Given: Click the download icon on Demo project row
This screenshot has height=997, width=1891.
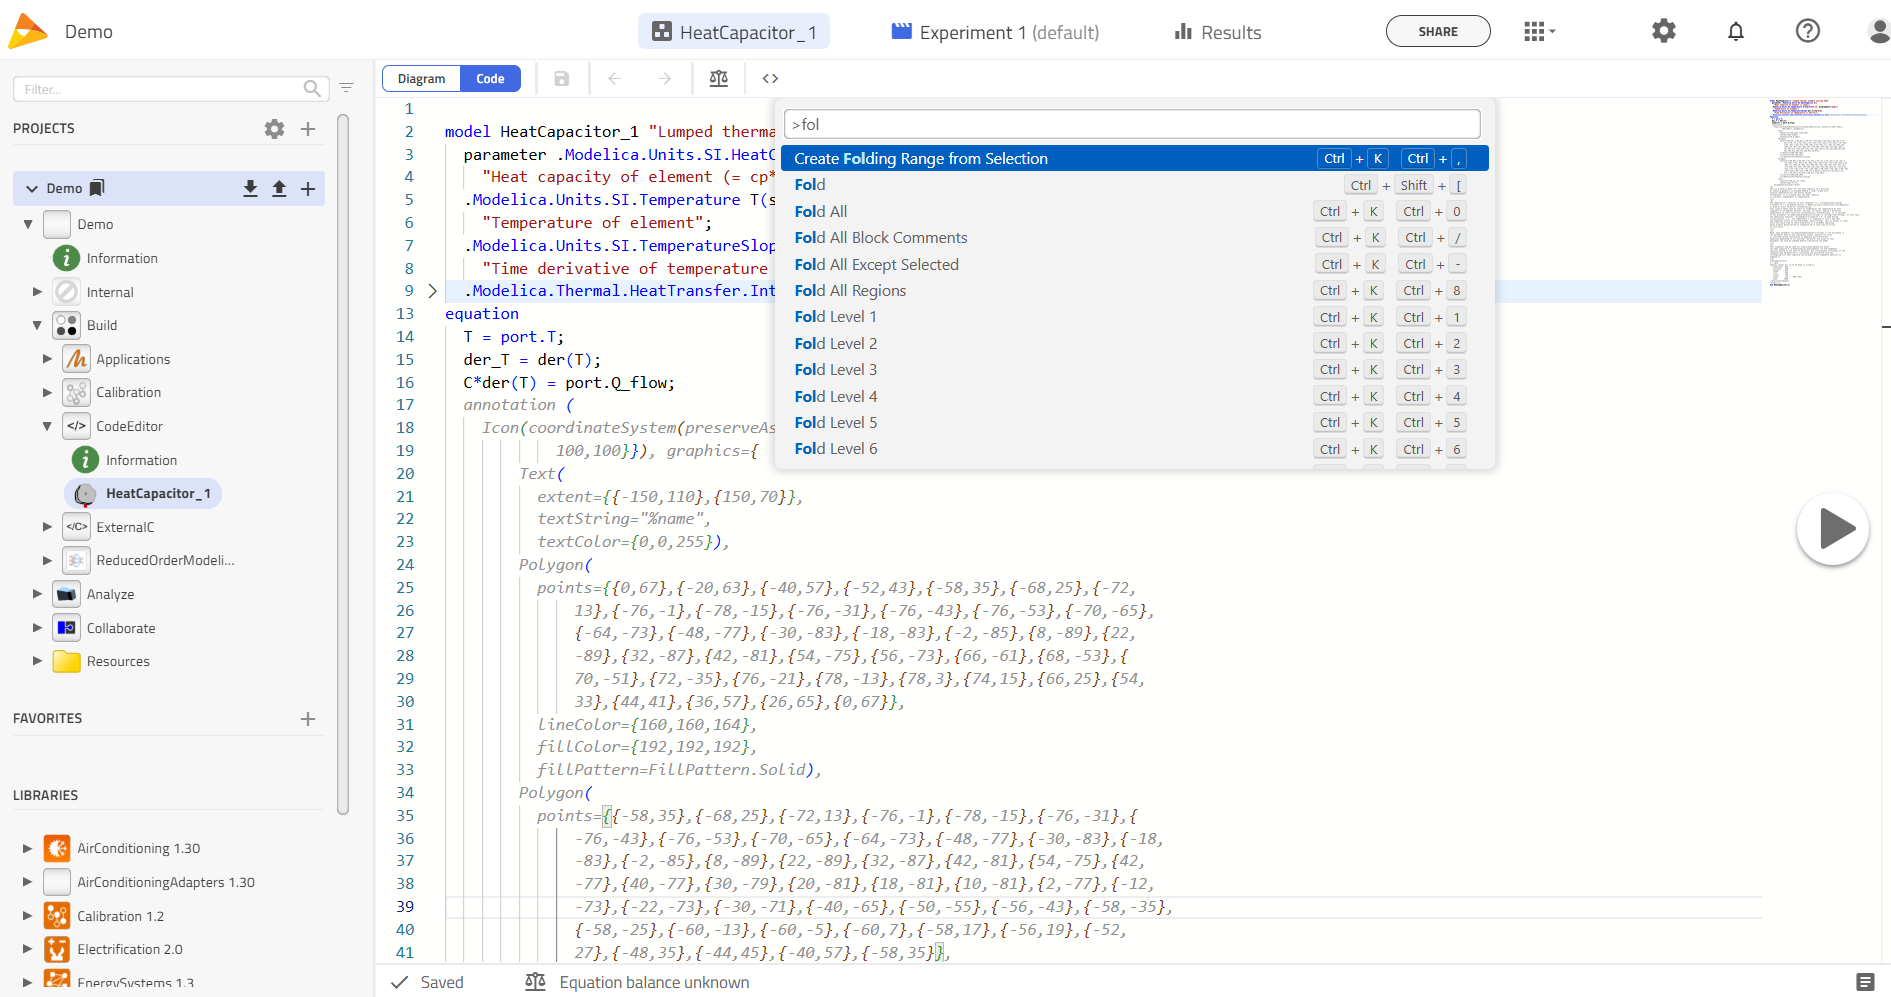Looking at the screenshot, I should [250, 189].
